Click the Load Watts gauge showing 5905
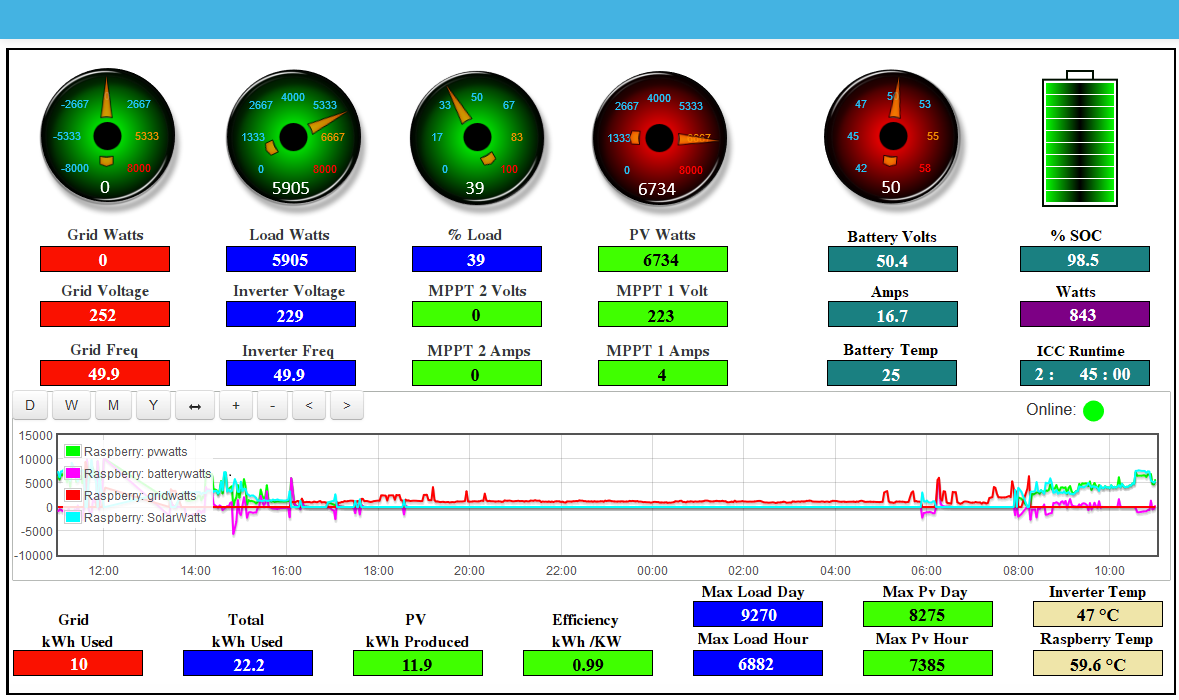The image size is (1179, 700). click(x=293, y=136)
